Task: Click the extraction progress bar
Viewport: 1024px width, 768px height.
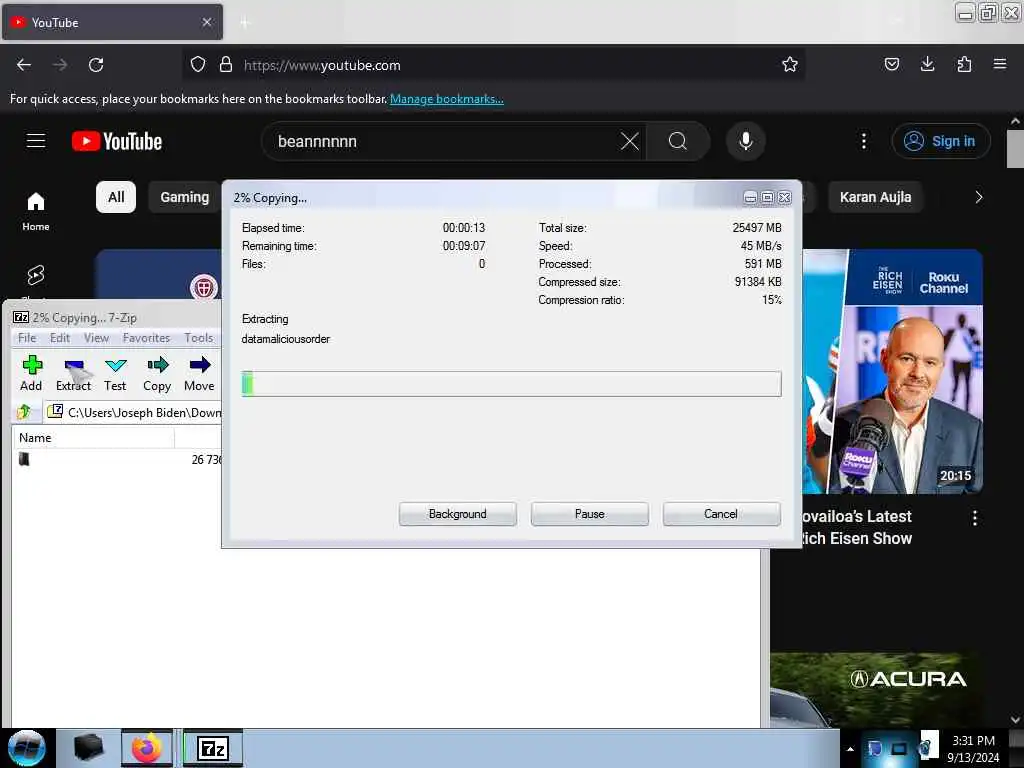Action: coord(511,384)
